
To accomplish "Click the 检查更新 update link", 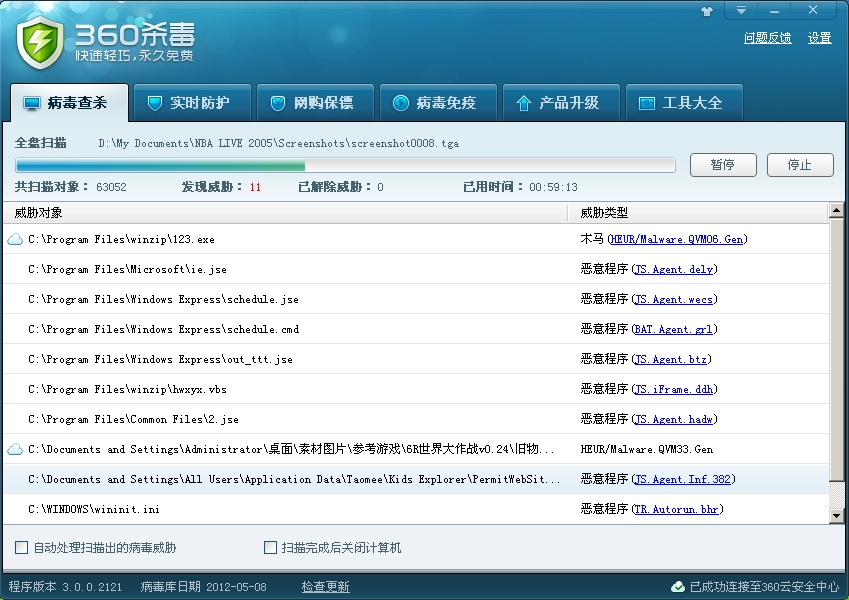I will [325, 587].
